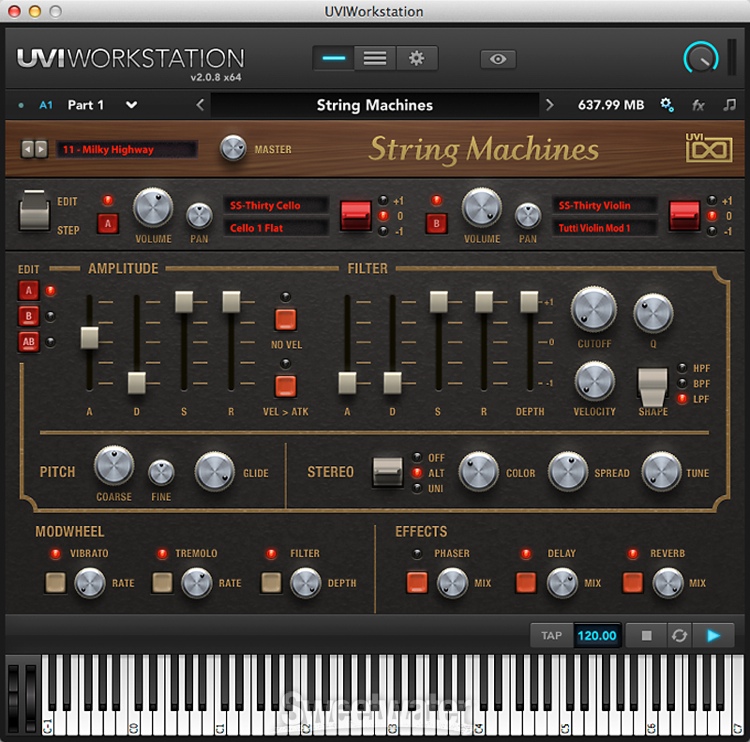Screen dimensions: 750x742
Task: Open the SS-Thirty Cello instrument selector
Action: click(276, 205)
